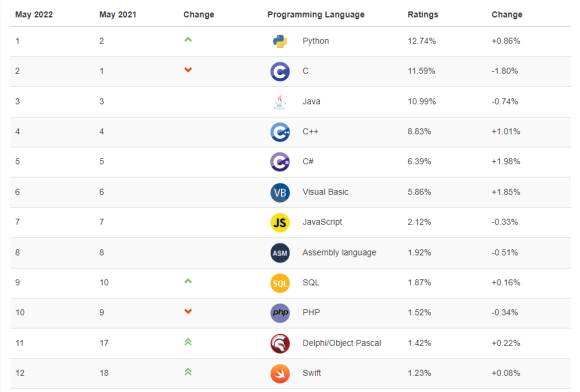Select the C++ logo icon
Screen dimensions: 580x392
[280, 132]
